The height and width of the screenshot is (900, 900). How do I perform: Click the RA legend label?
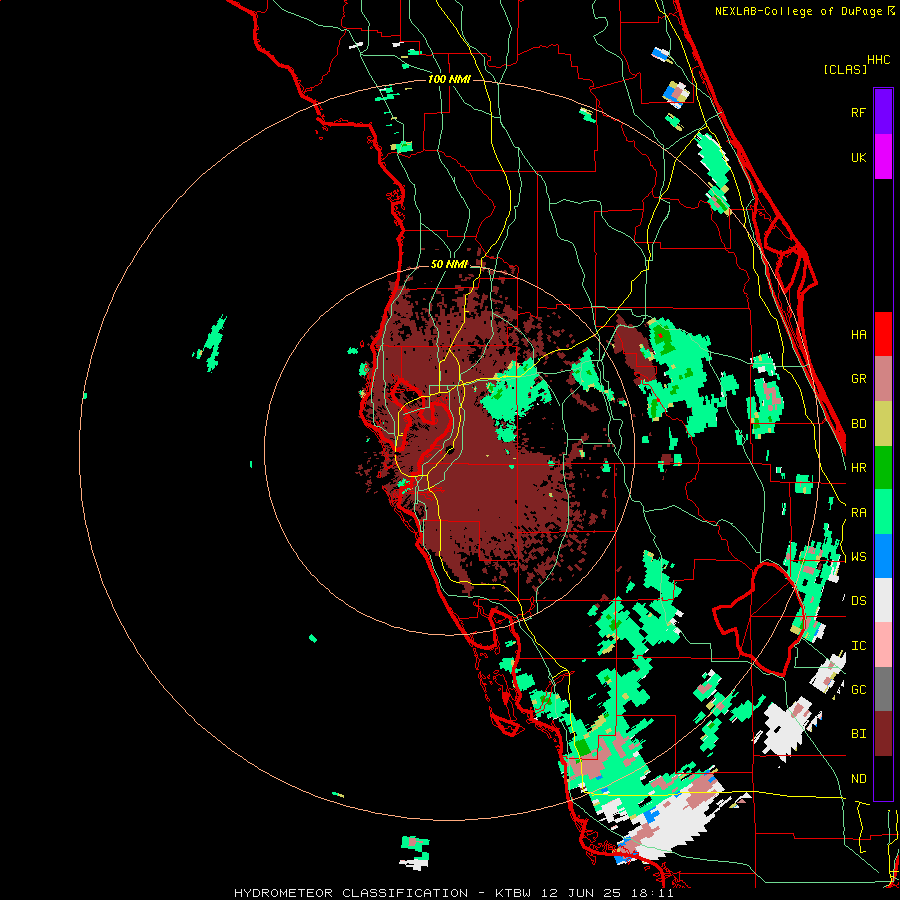[x=858, y=512]
